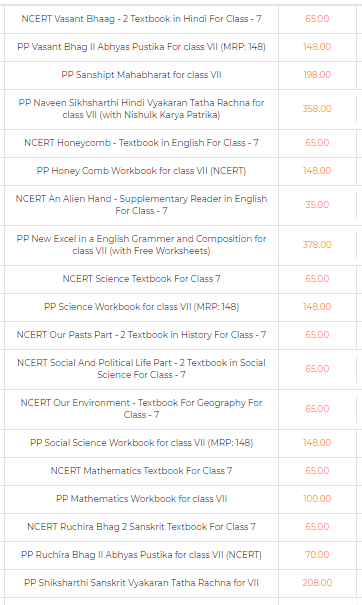Screen dimensions: 362x605
Task: Select PP Social Science Workbook entry
Action: (x=141, y=443)
